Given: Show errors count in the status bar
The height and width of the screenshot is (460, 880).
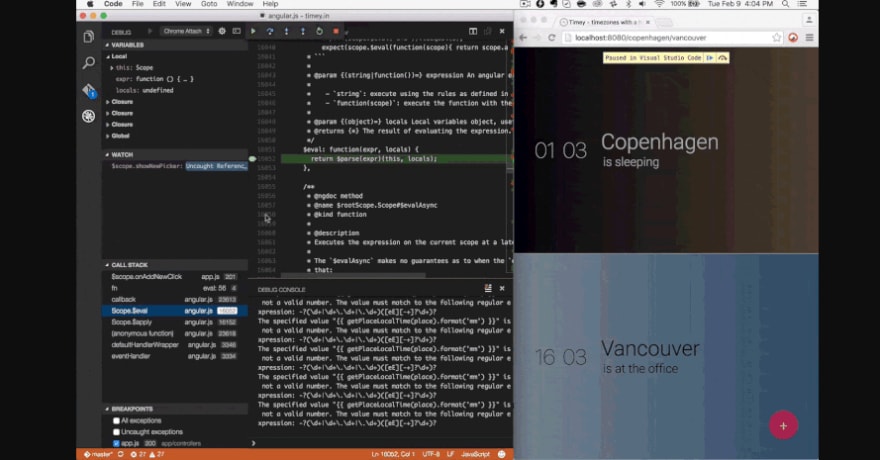Looking at the screenshot, I should [x=138, y=454].
